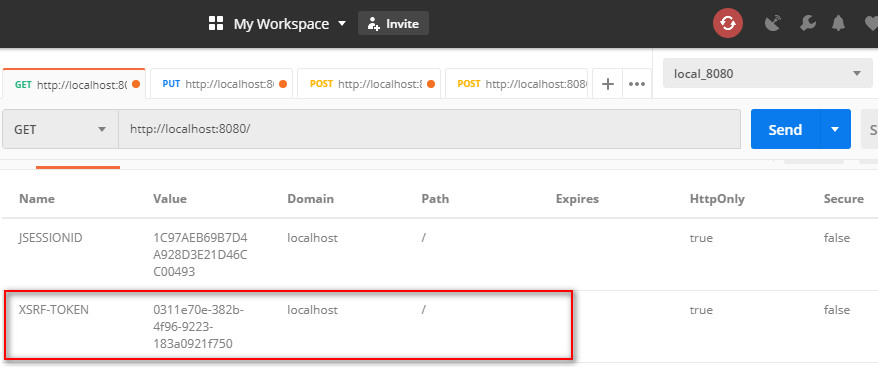This screenshot has height=367, width=878.
Task: Click localhost domain in XSRF-TOKEN row
Action: (312, 310)
